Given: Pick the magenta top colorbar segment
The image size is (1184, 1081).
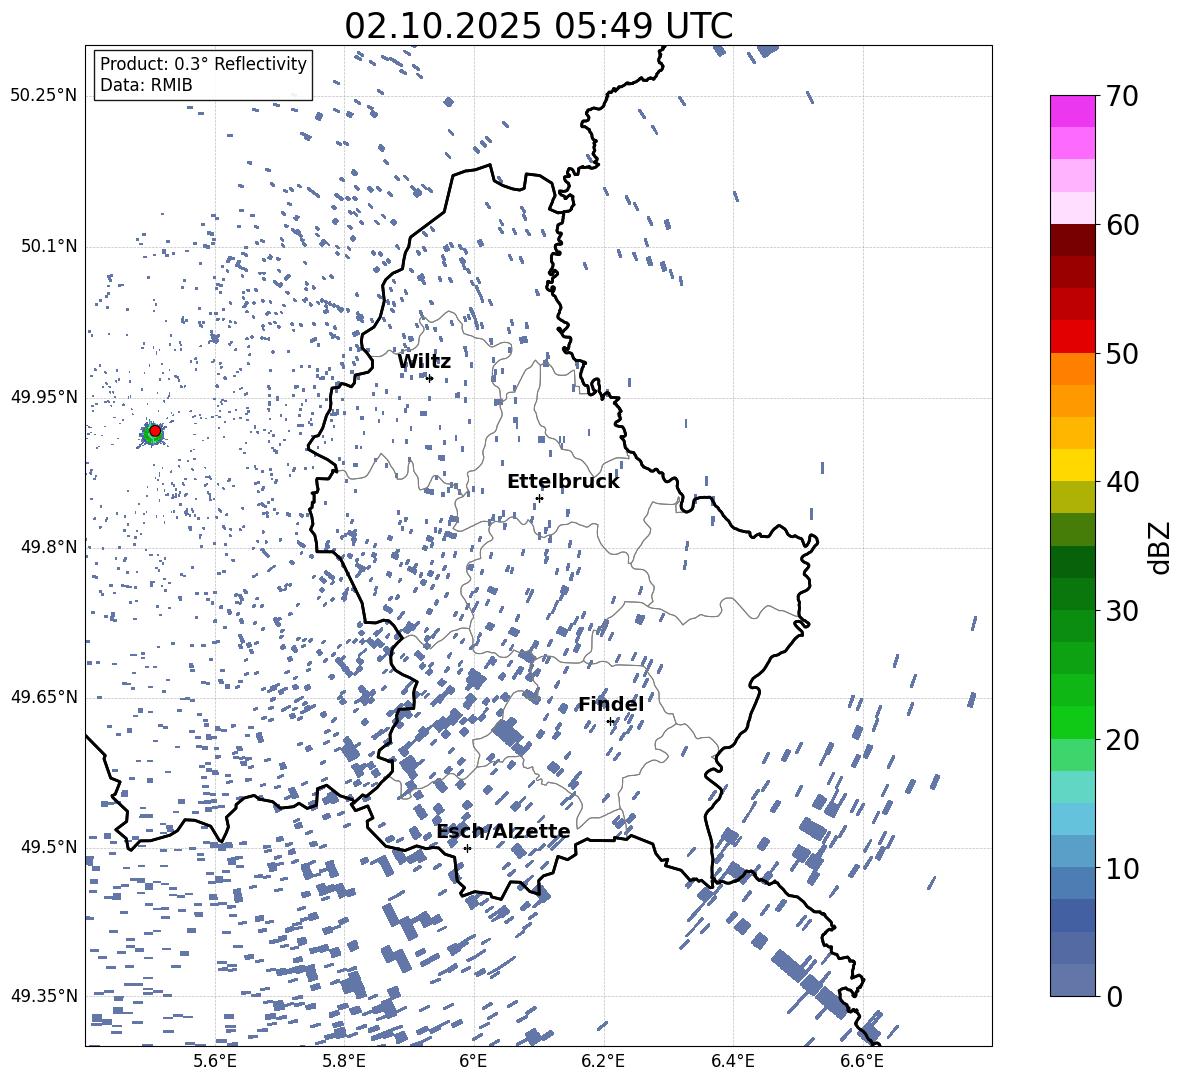Looking at the screenshot, I should click(1073, 112).
